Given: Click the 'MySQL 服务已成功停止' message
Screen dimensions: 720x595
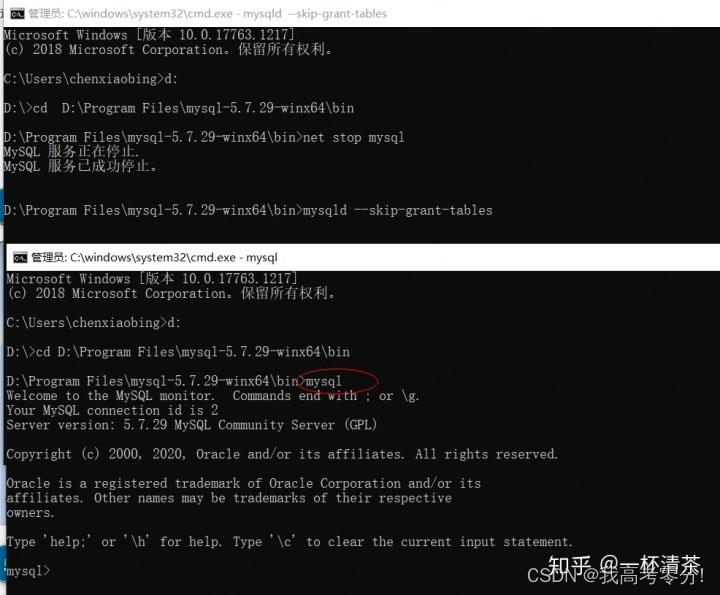Looking at the screenshot, I should click(80, 166).
